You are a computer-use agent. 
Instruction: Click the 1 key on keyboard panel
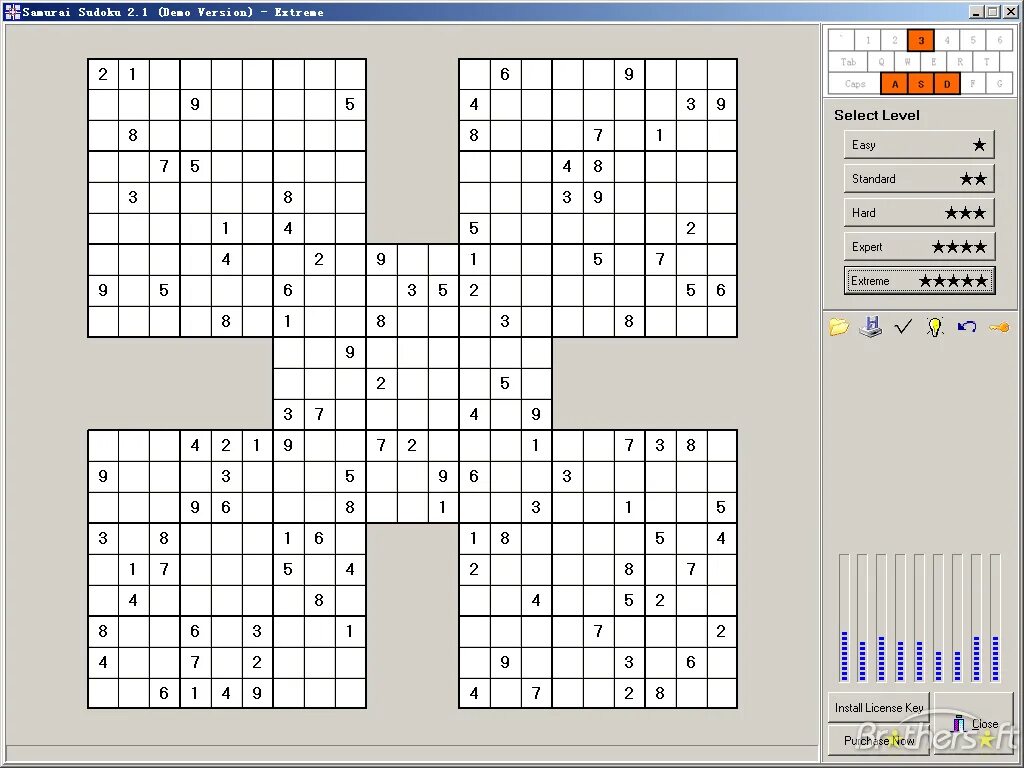868,40
